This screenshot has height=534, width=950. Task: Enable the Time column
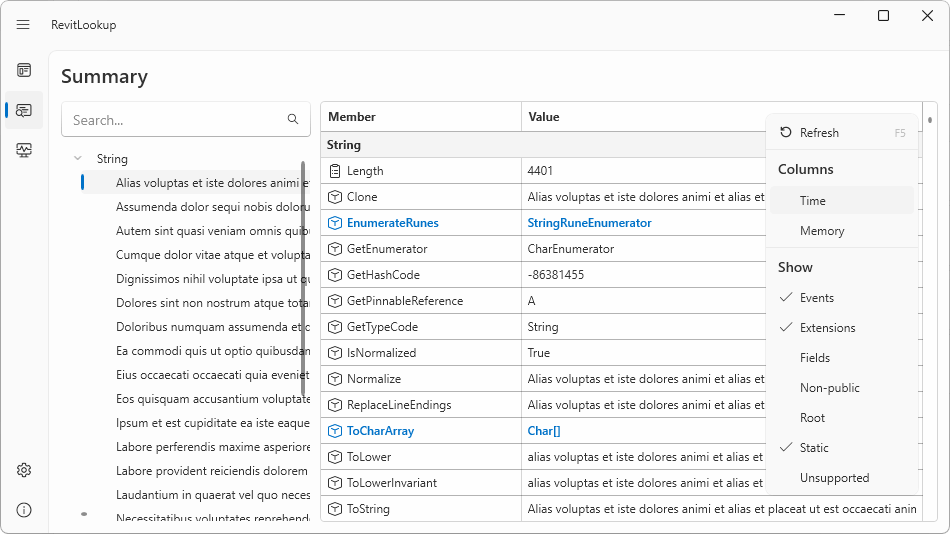point(813,201)
